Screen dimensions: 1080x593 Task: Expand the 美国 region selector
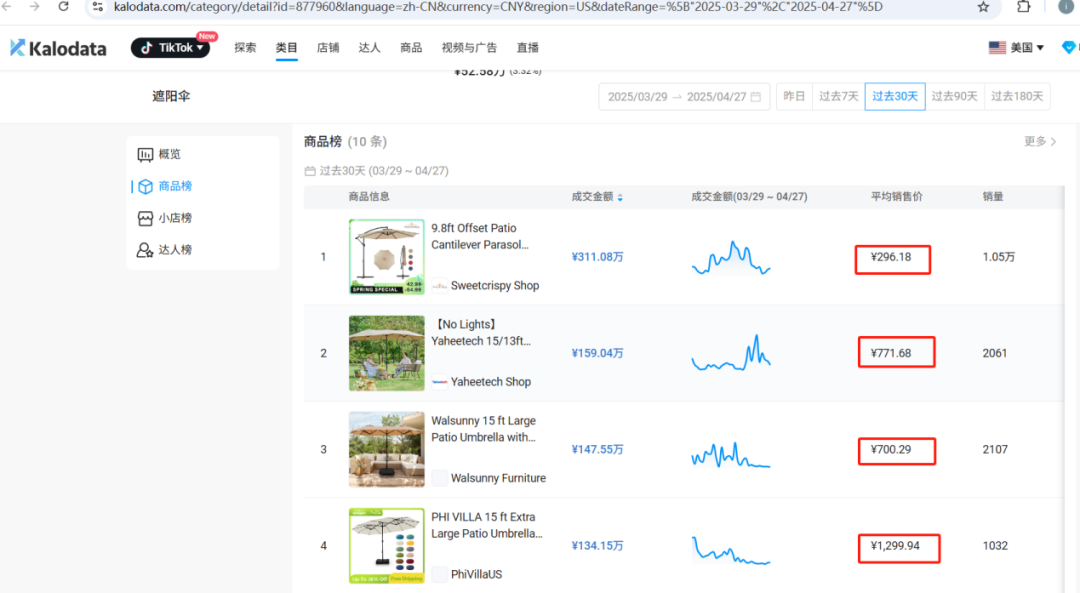pos(1017,48)
